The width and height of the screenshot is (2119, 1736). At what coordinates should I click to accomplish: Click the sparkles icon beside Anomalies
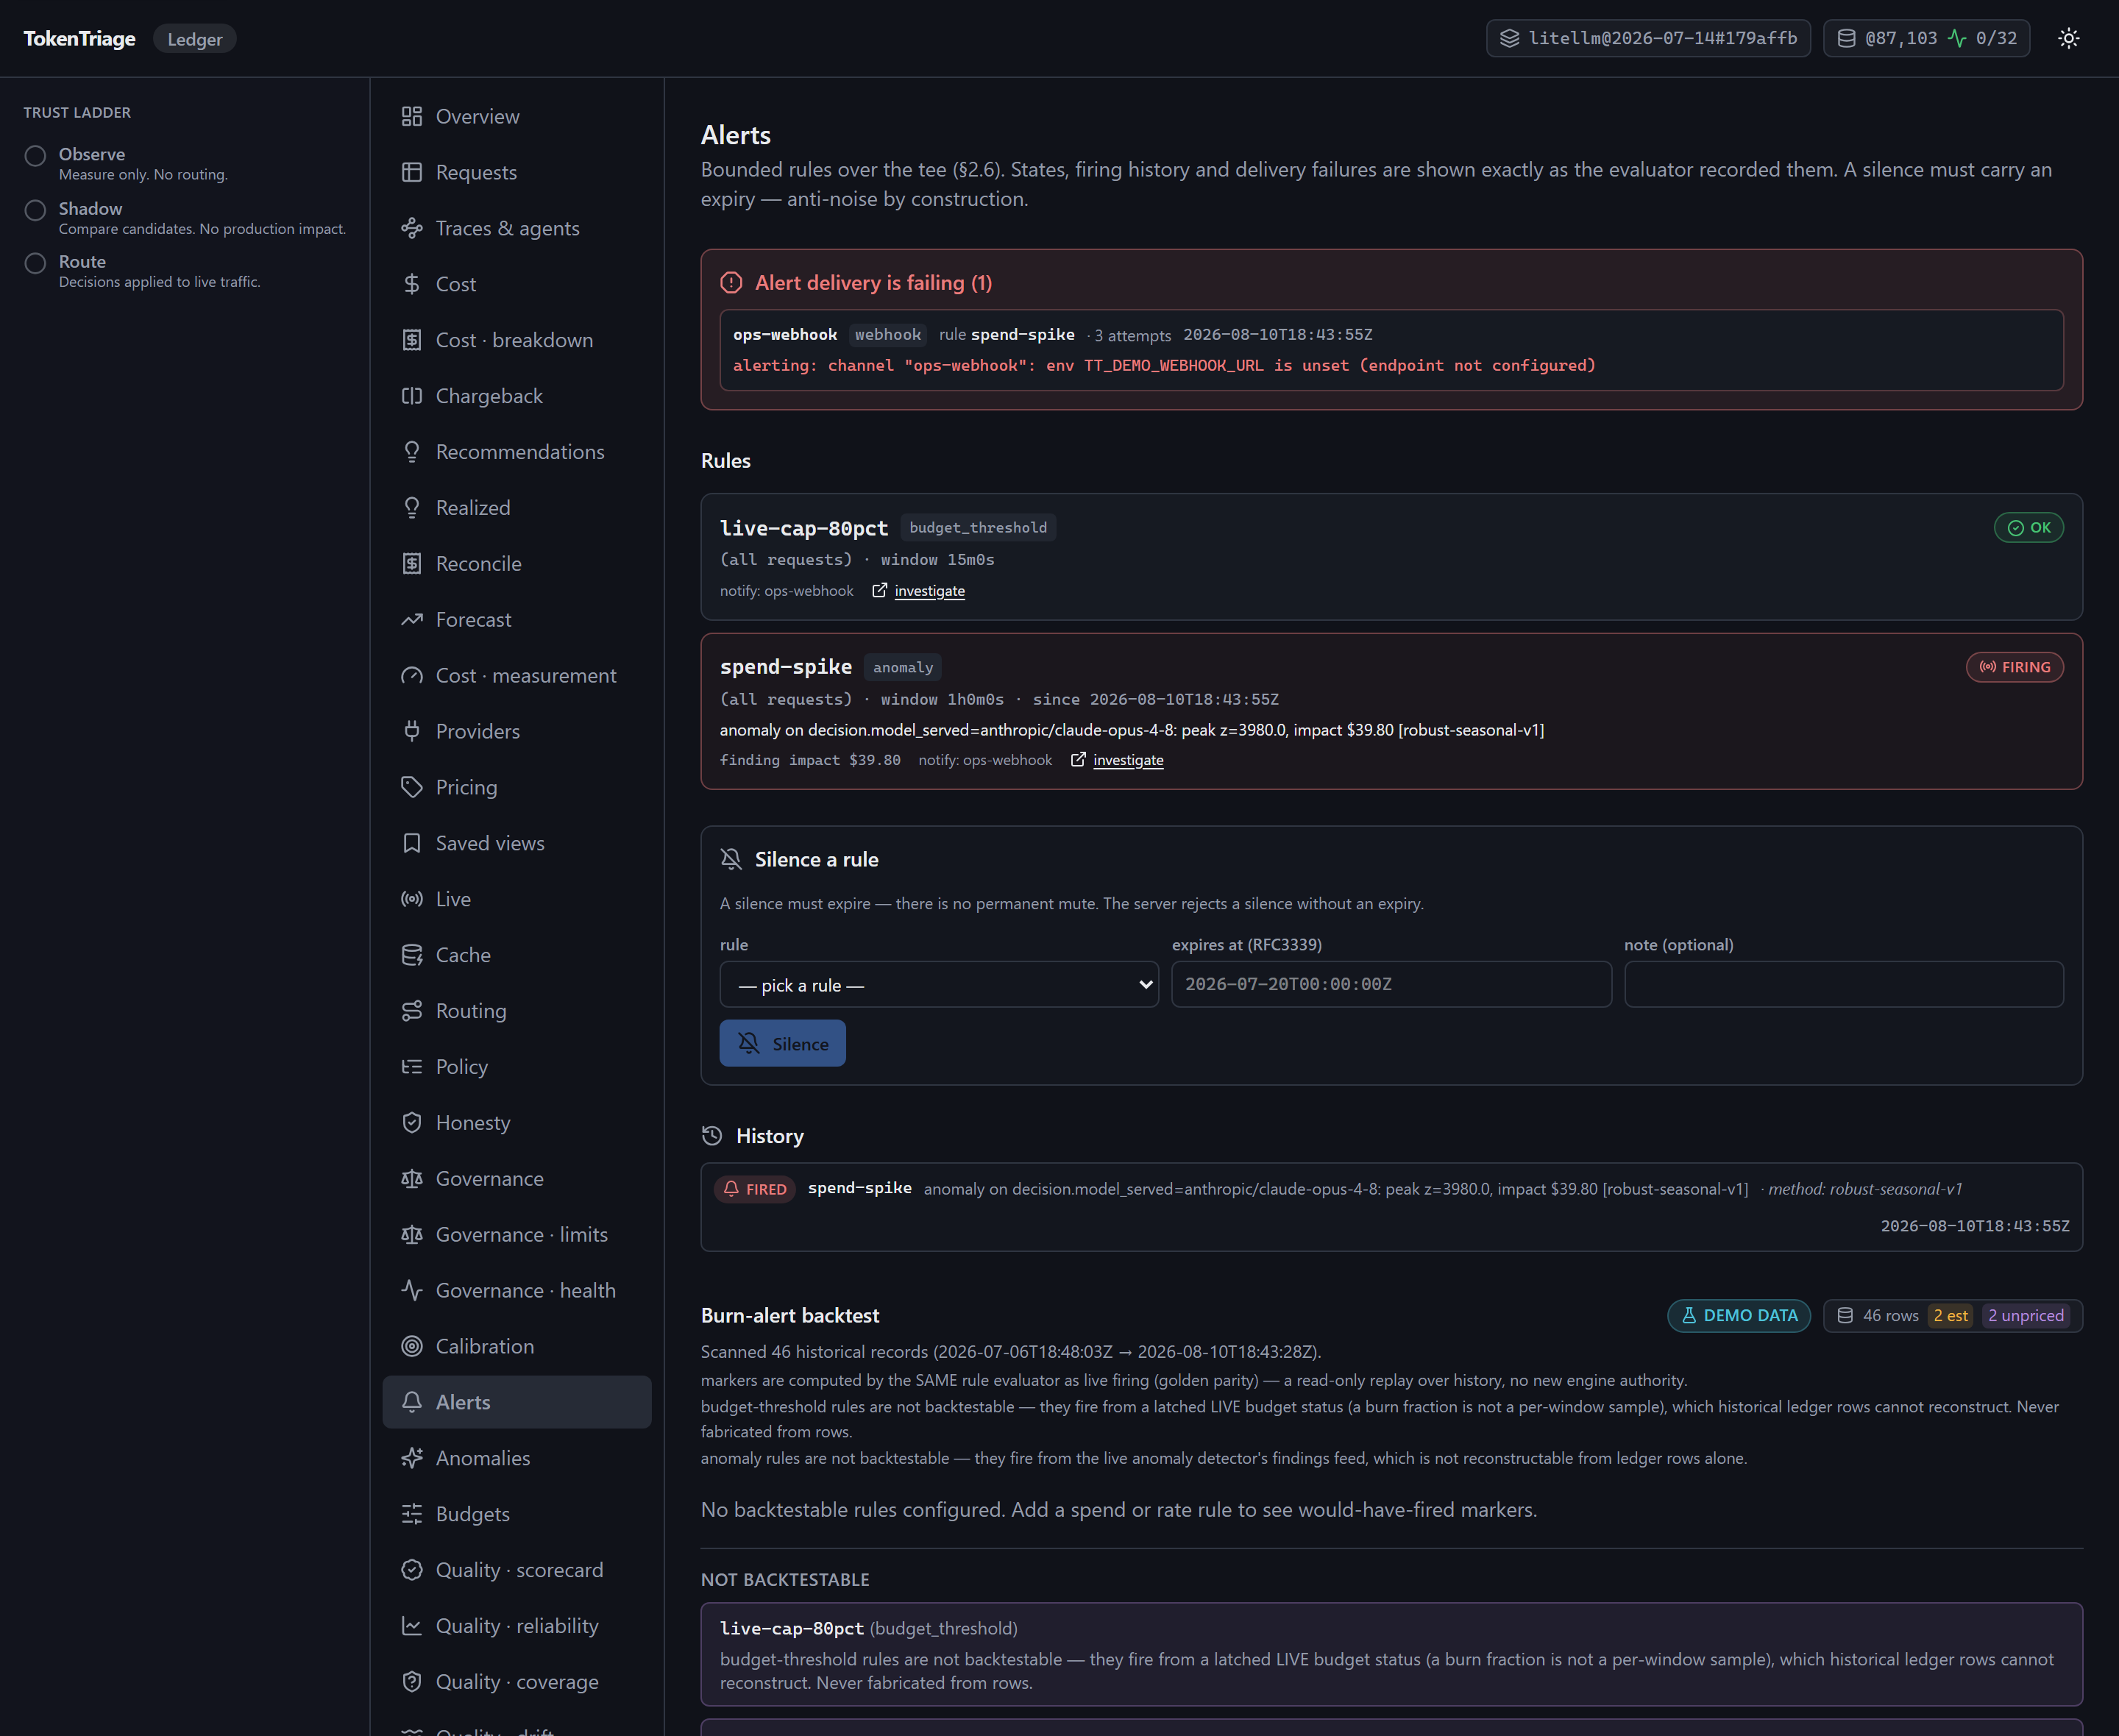pos(411,1459)
